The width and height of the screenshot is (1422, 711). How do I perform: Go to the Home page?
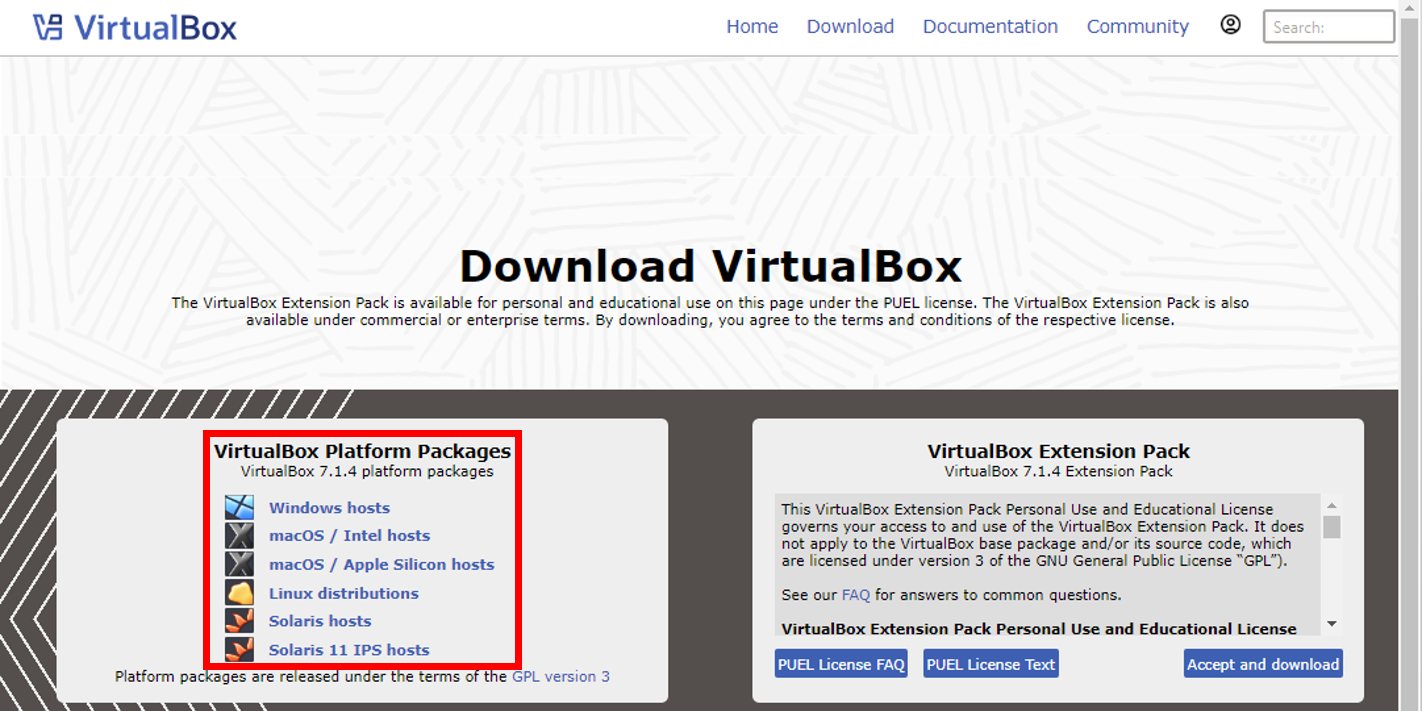coord(752,26)
